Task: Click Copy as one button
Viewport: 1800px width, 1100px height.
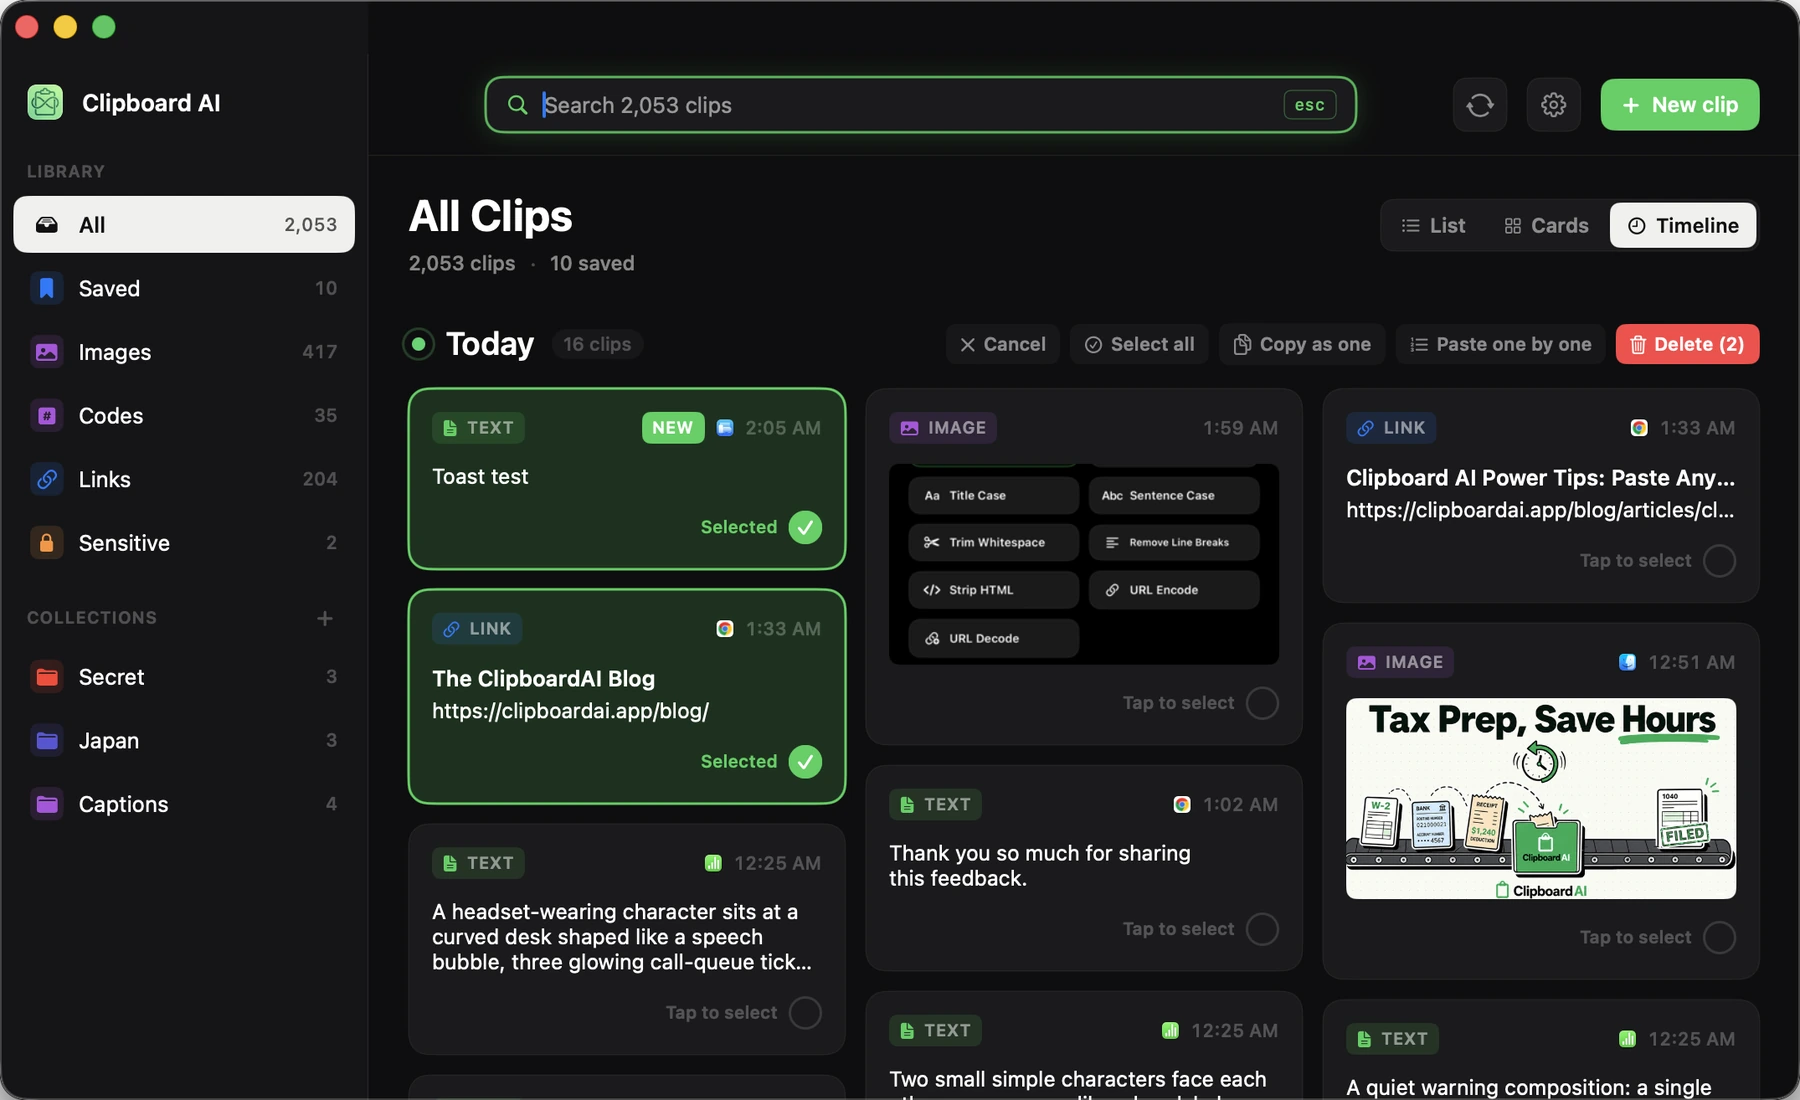Action: pos(1302,344)
